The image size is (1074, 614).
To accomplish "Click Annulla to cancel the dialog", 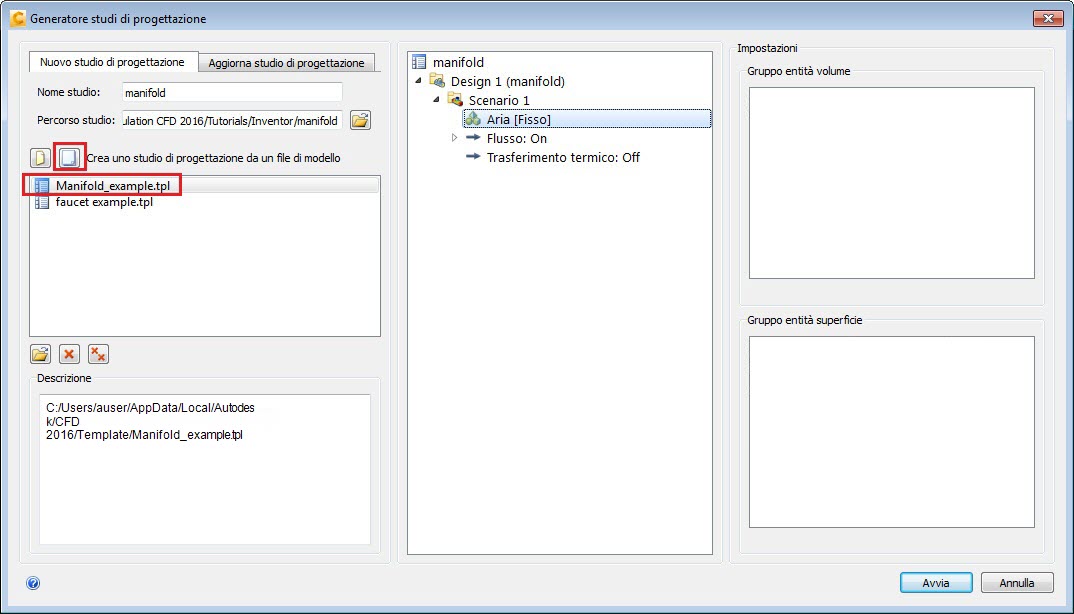I will point(1017,582).
